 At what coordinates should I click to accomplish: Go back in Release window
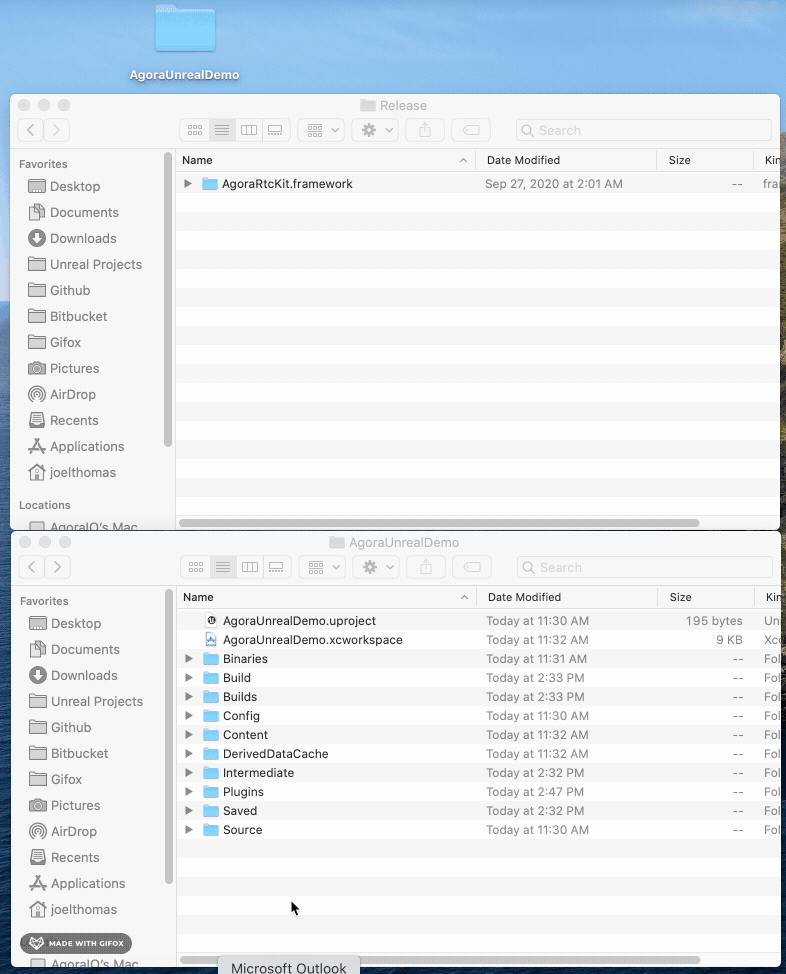point(30,130)
